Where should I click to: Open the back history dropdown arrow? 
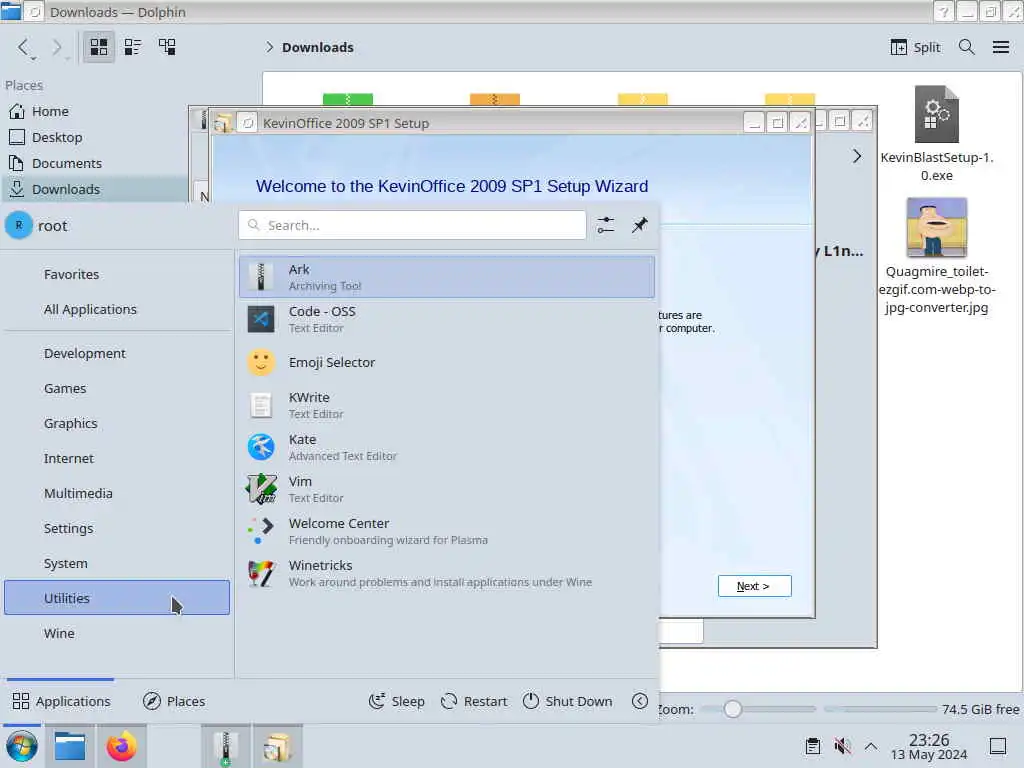[x=34, y=59]
